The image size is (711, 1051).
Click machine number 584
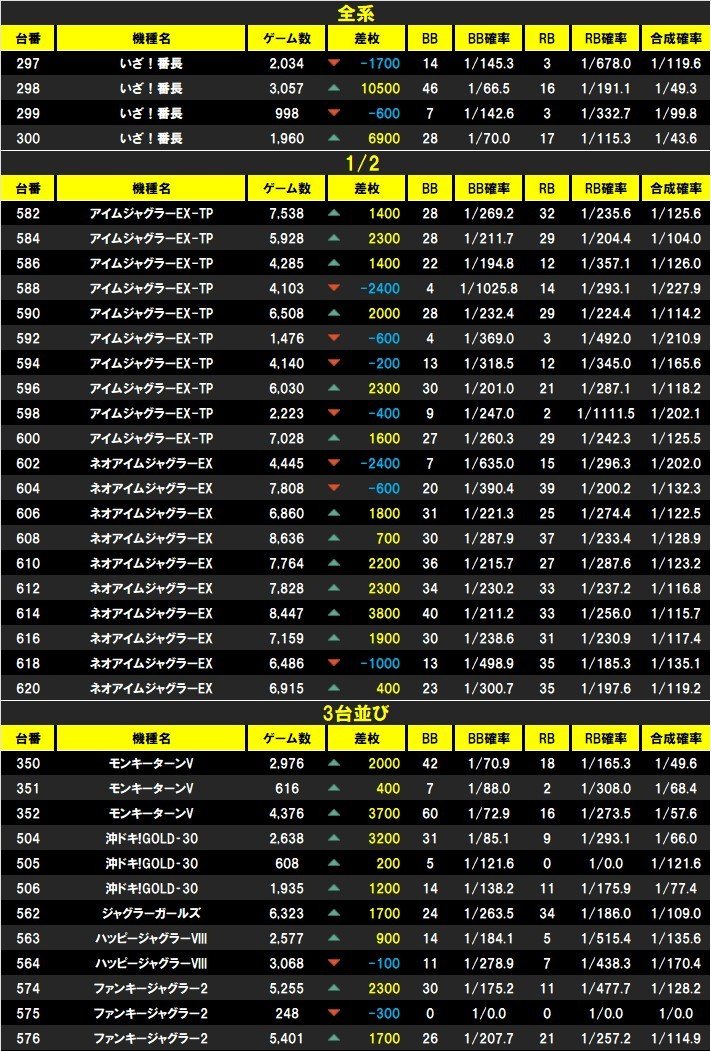click(28, 239)
